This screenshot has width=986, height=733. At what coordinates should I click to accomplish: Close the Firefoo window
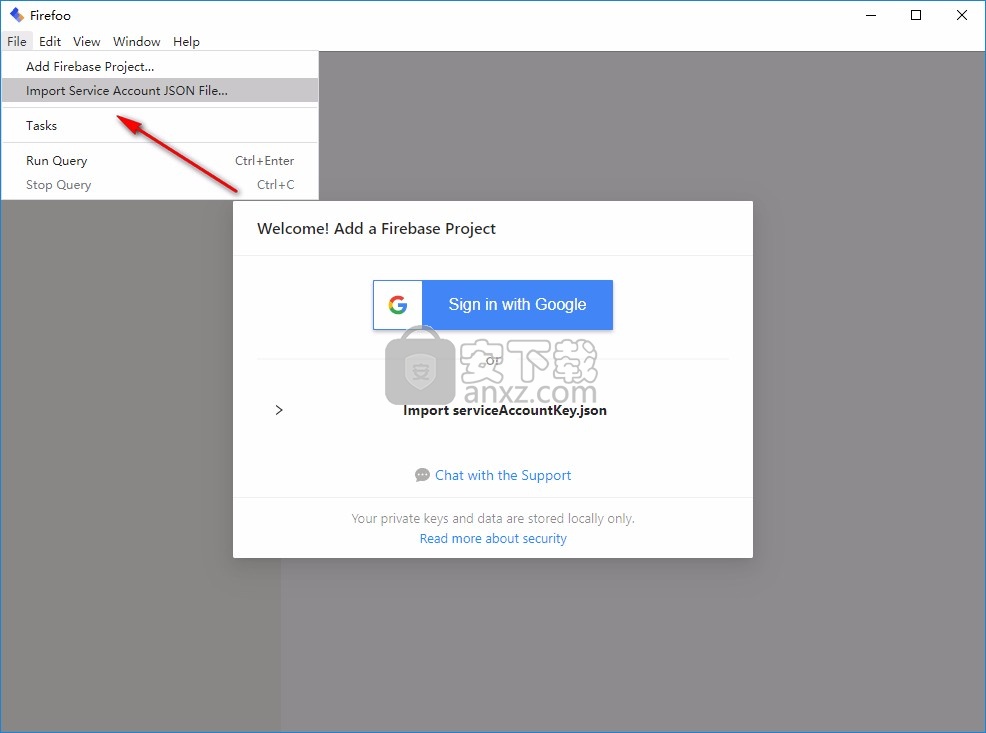point(962,15)
